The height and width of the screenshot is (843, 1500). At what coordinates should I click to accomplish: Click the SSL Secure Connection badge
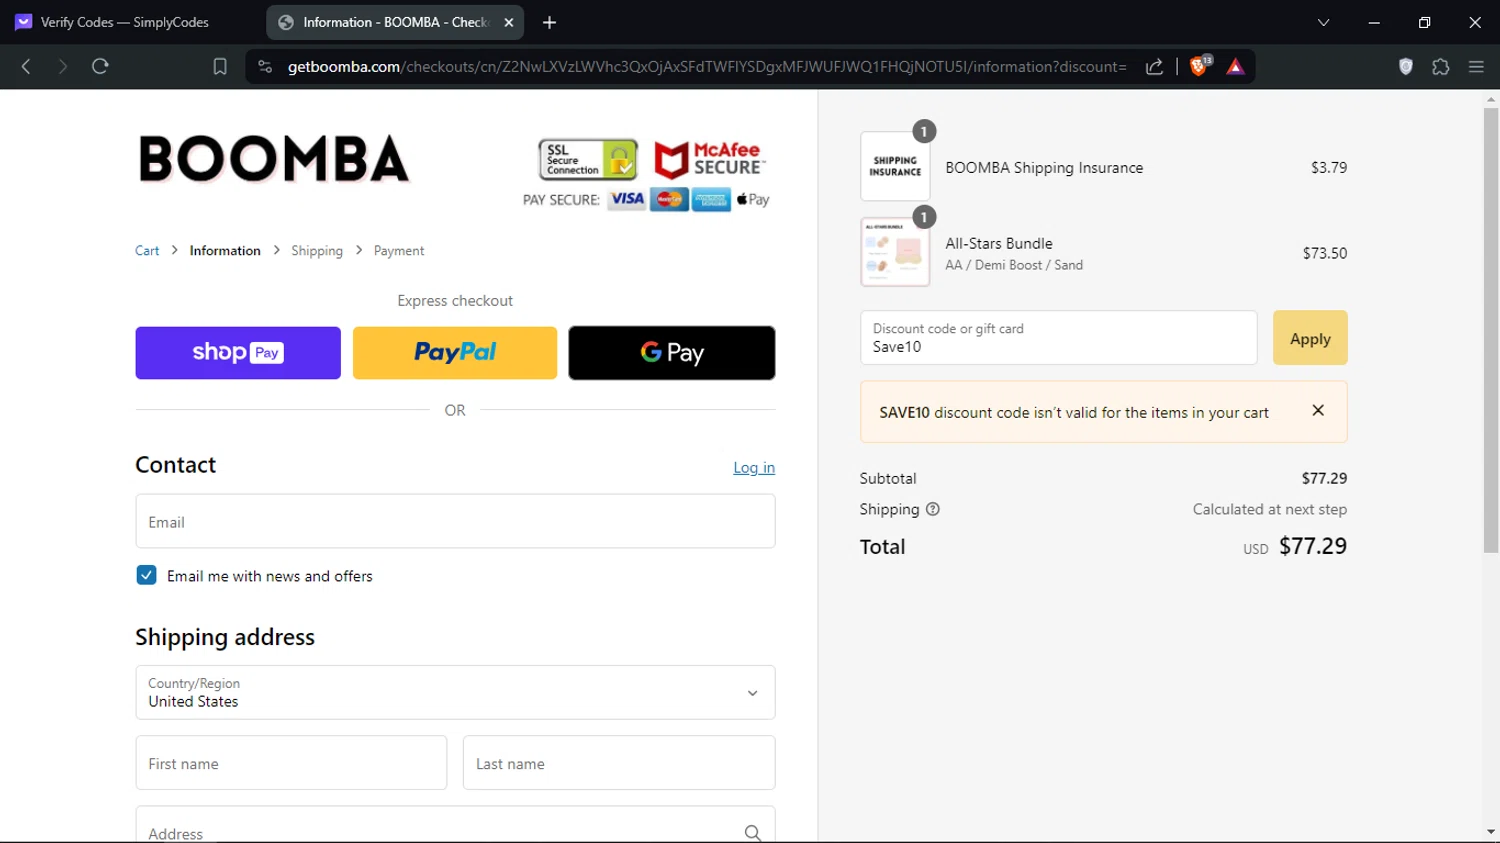(x=588, y=159)
